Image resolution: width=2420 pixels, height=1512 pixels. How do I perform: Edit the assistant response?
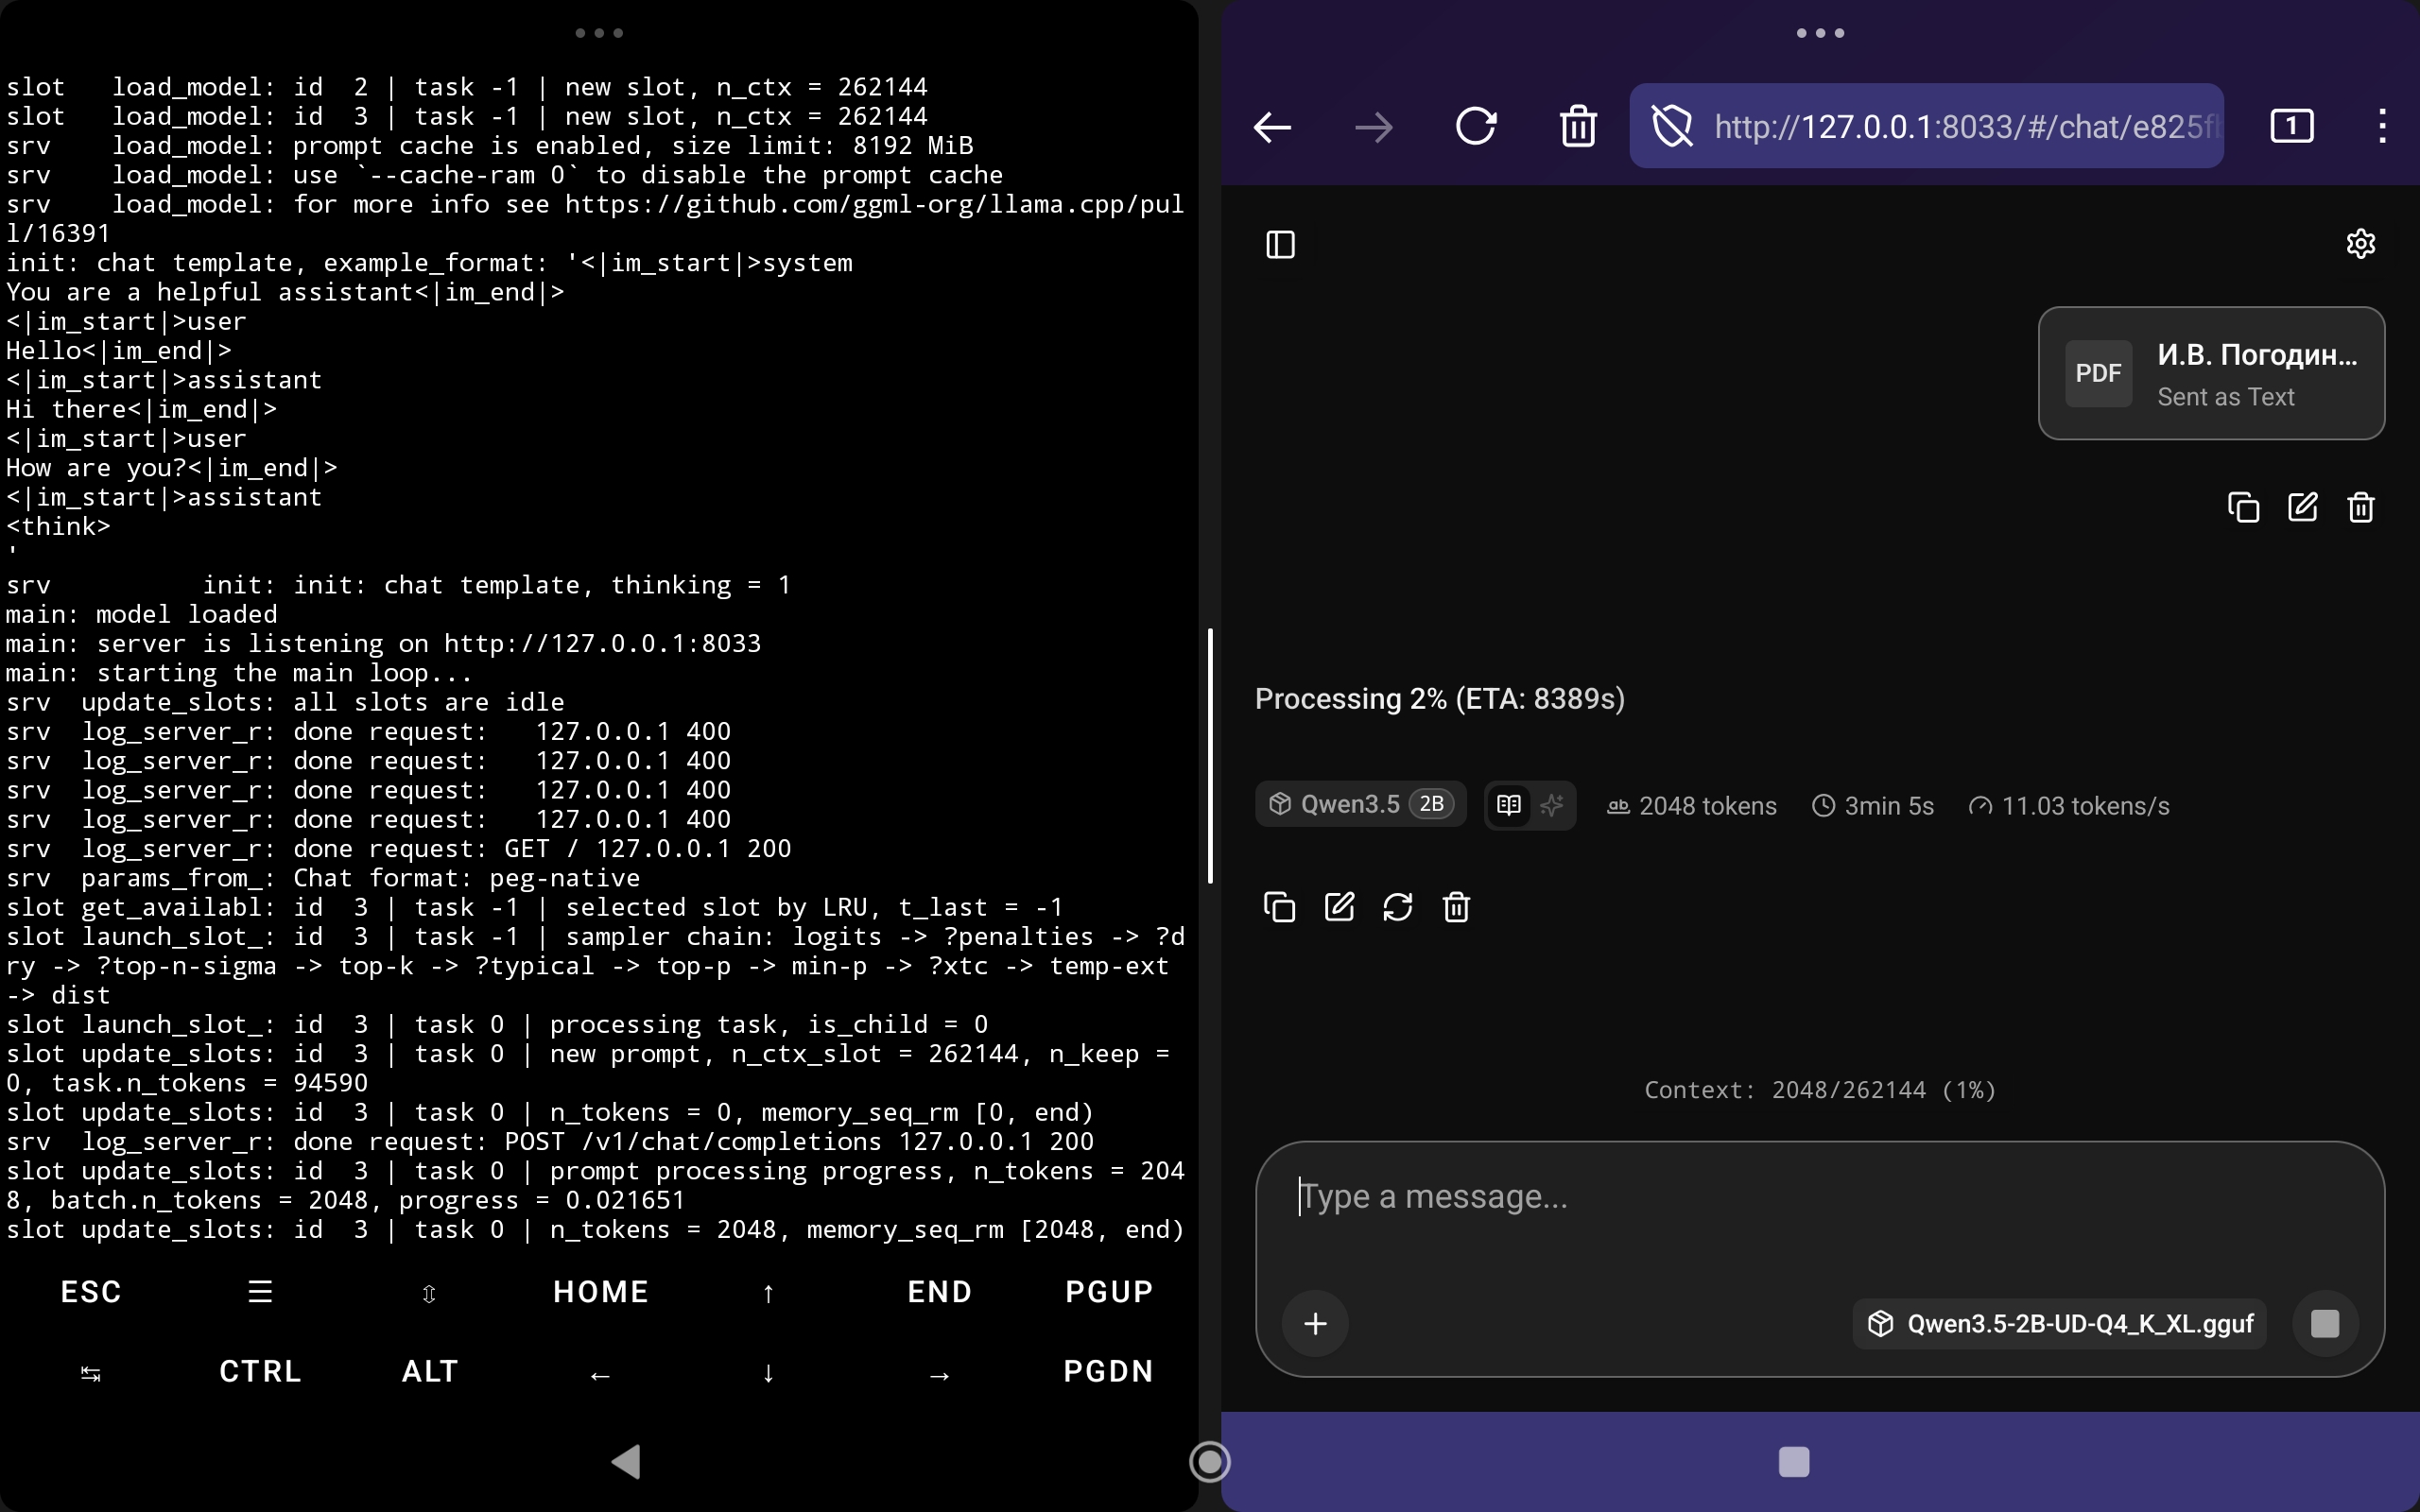[1339, 907]
